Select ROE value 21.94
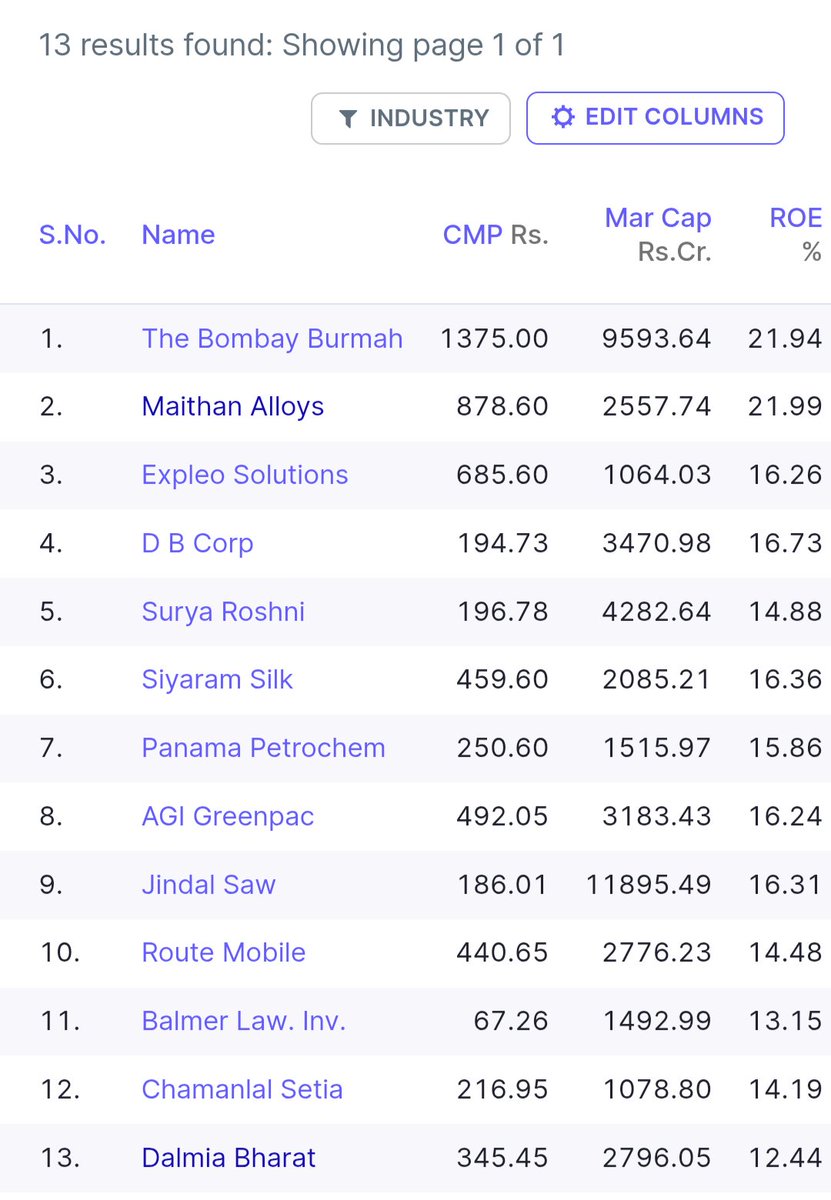Viewport: 831px width, 1200px height. click(x=785, y=339)
